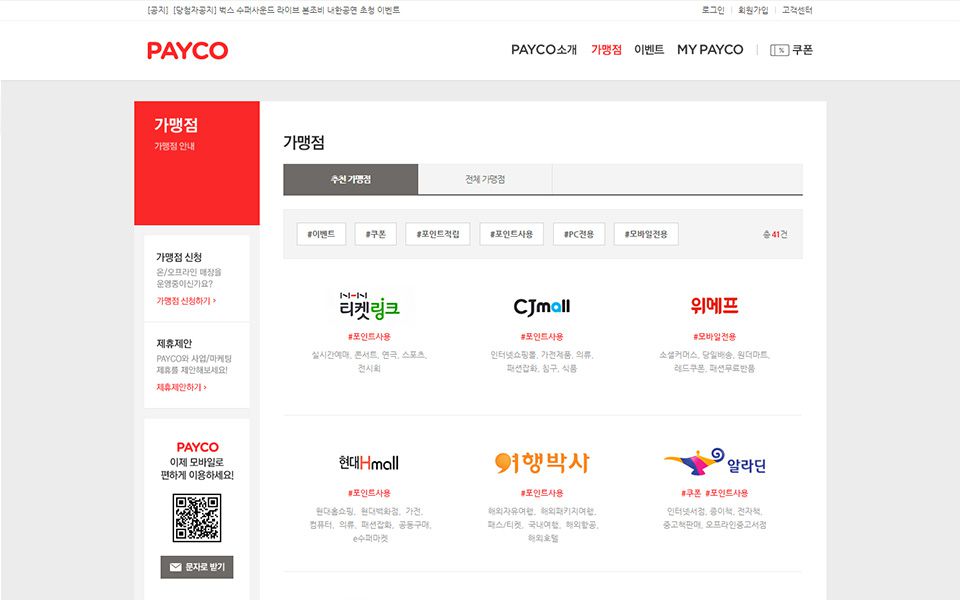
Task: Click the 알라딘 merchant logo
Action: tap(714, 463)
